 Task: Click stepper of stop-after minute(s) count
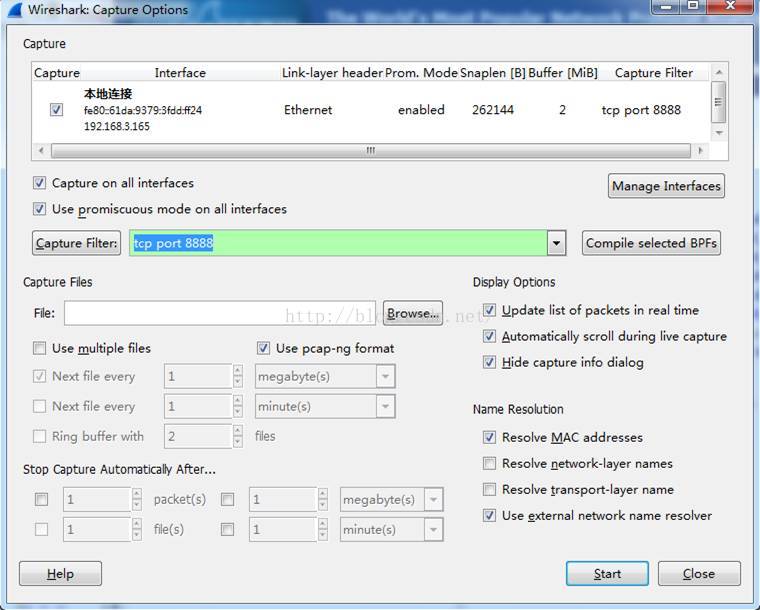[323, 529]
